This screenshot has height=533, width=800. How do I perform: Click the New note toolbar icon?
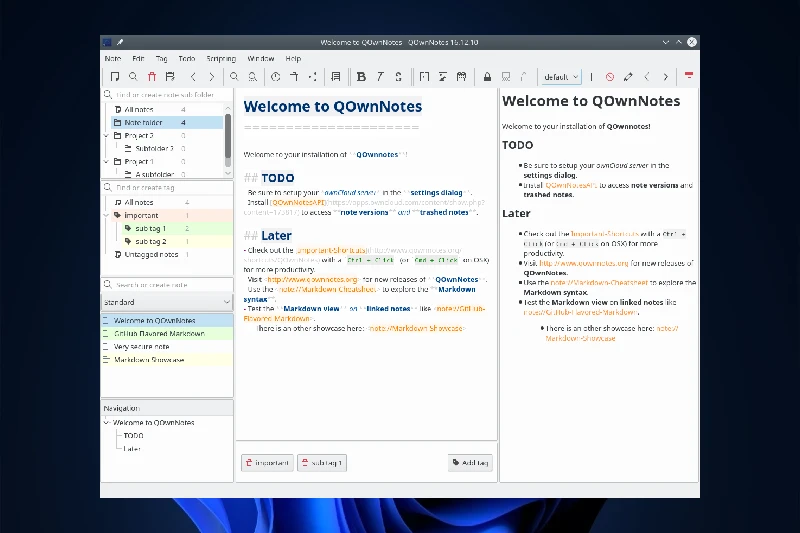coord(115,77)
